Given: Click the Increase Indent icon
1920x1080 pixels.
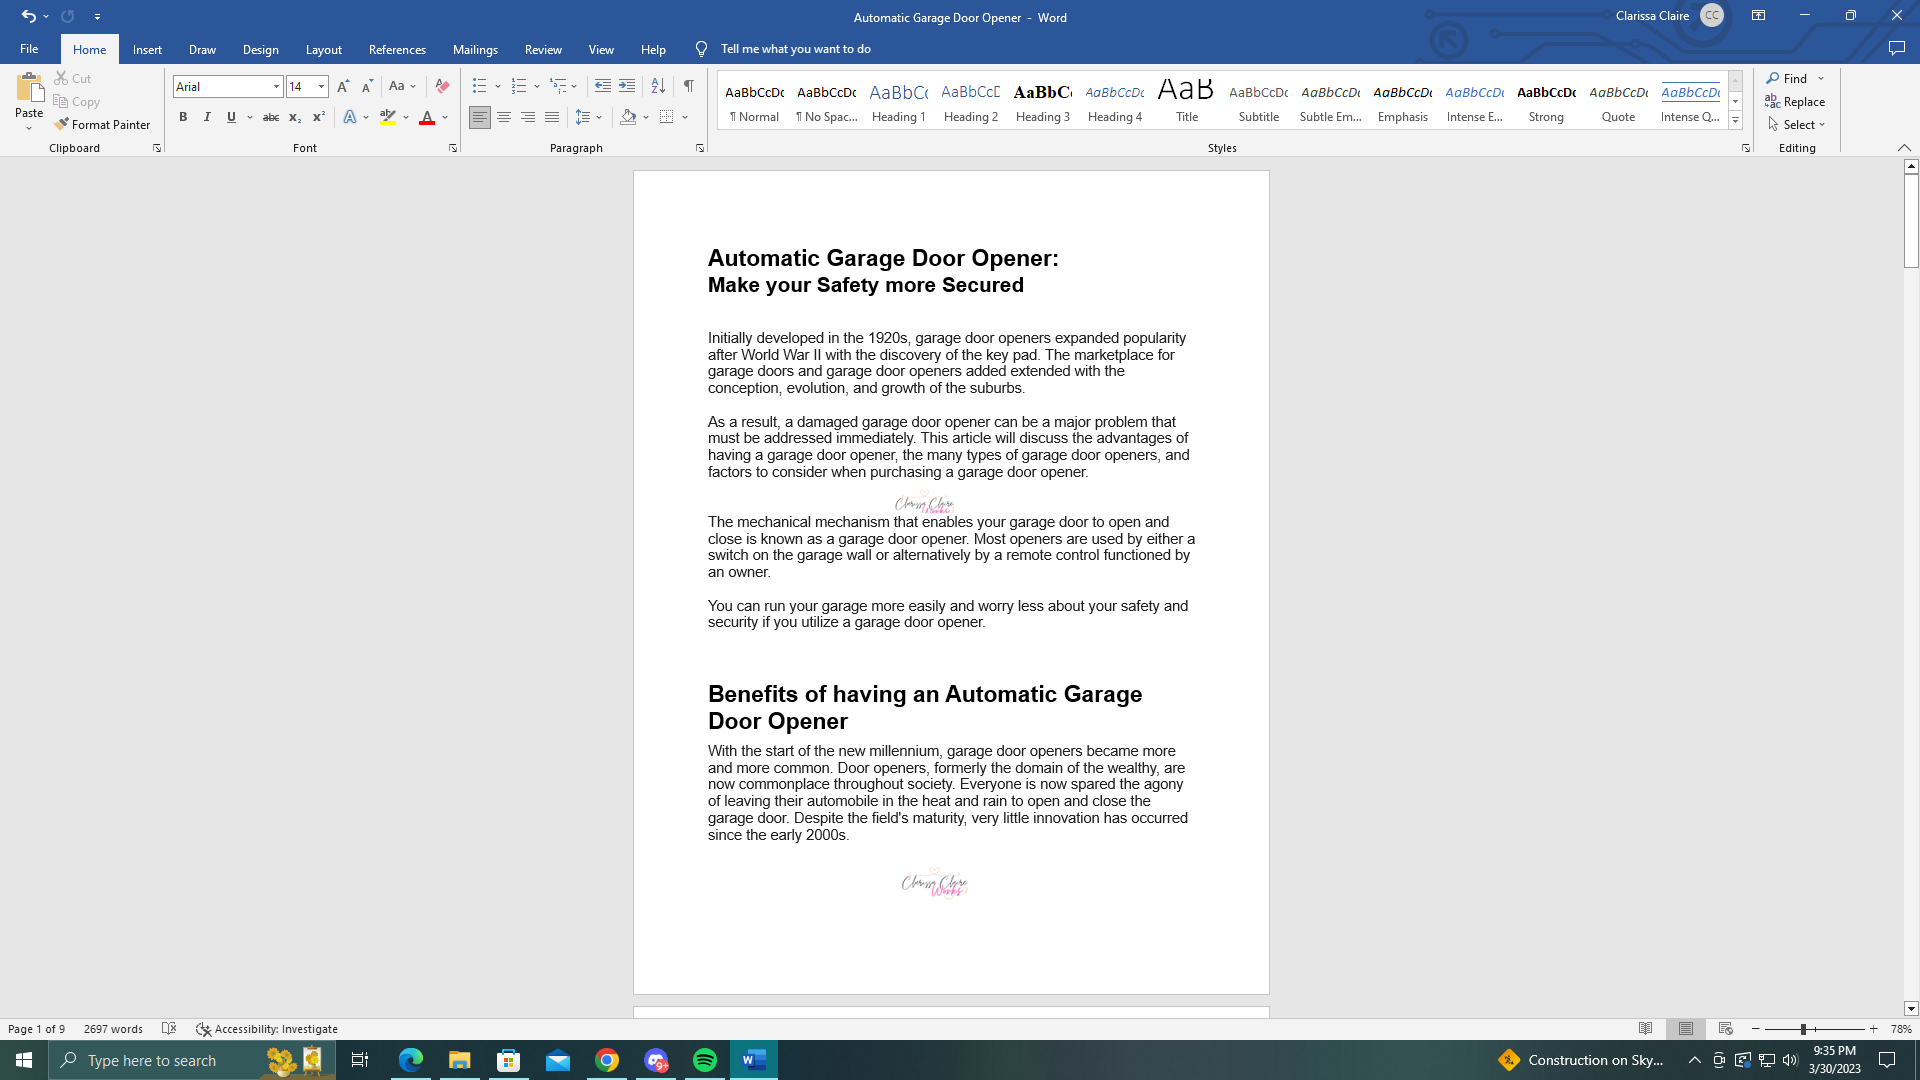Looking at the screenshot, I should pos(627,87).
